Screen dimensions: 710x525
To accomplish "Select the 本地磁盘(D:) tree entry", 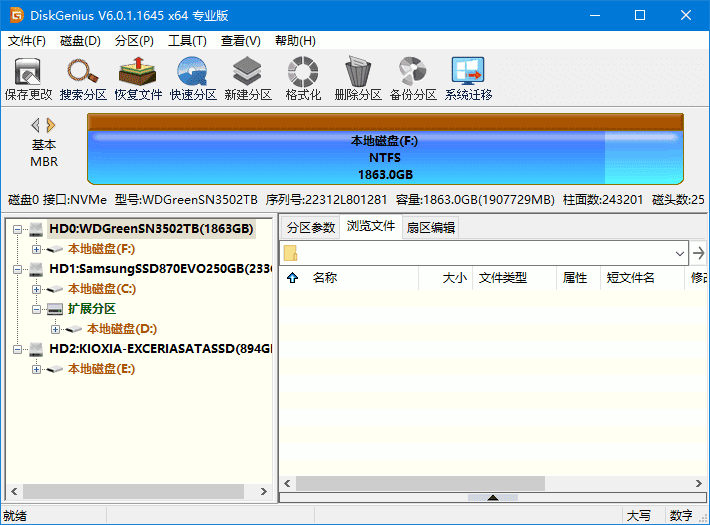I will click(121, 329).
